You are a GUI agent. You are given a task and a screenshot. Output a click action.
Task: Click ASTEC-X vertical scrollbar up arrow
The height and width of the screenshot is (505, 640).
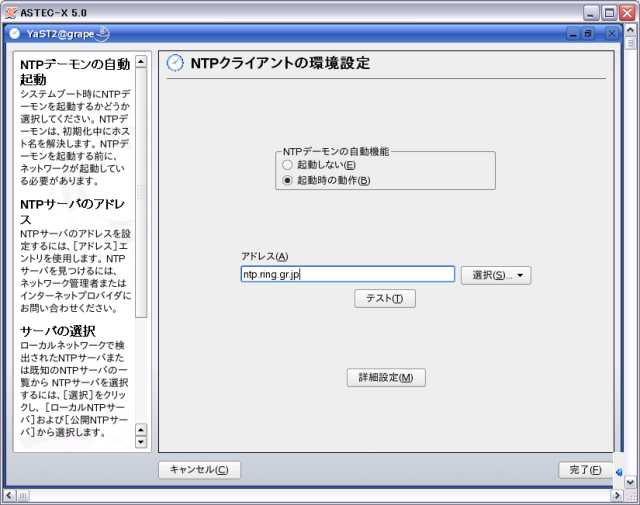[x=630, y=31]
